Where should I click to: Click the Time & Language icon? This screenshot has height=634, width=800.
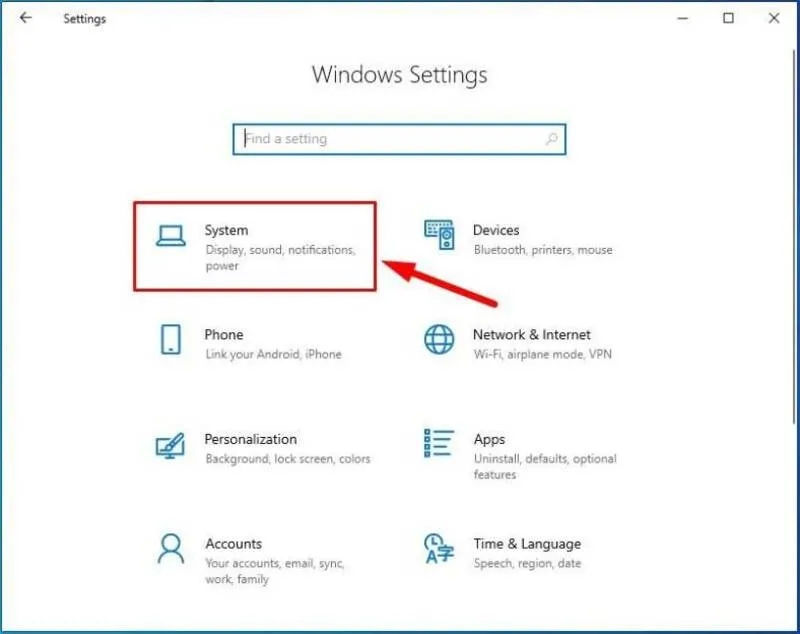point(439,549)
